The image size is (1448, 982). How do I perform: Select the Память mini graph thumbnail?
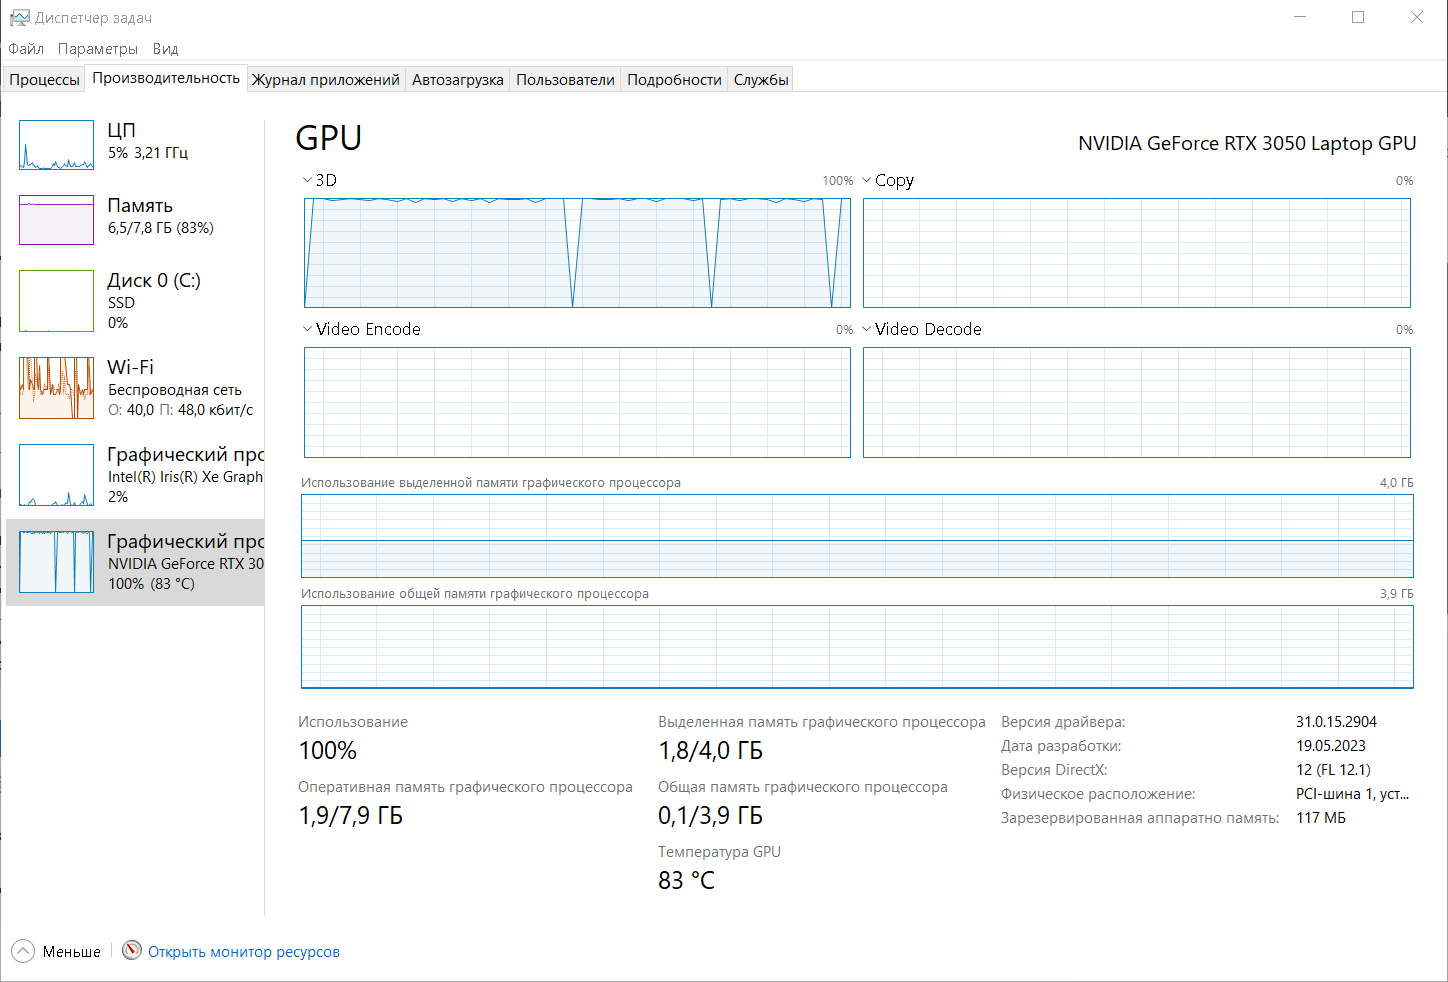click(56, 220)
